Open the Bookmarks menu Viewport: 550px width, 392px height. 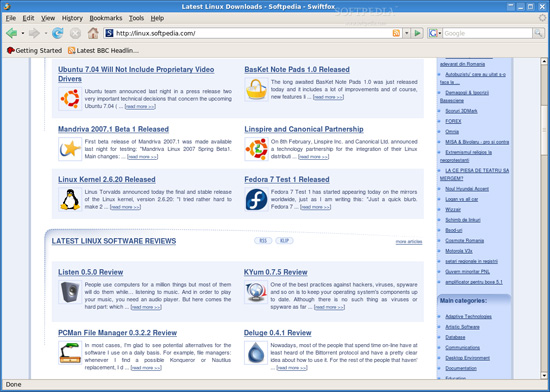pos(106,18)
